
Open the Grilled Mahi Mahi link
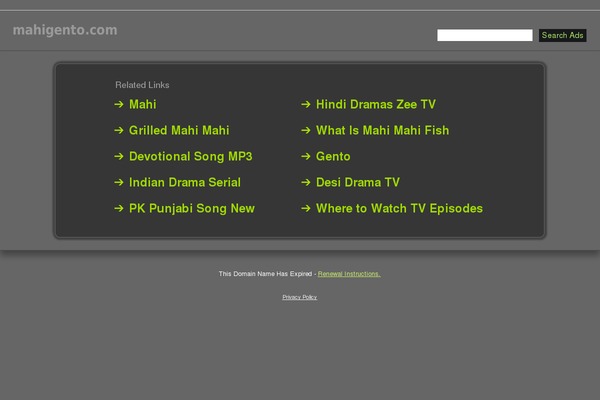click(x=179, y=130)
